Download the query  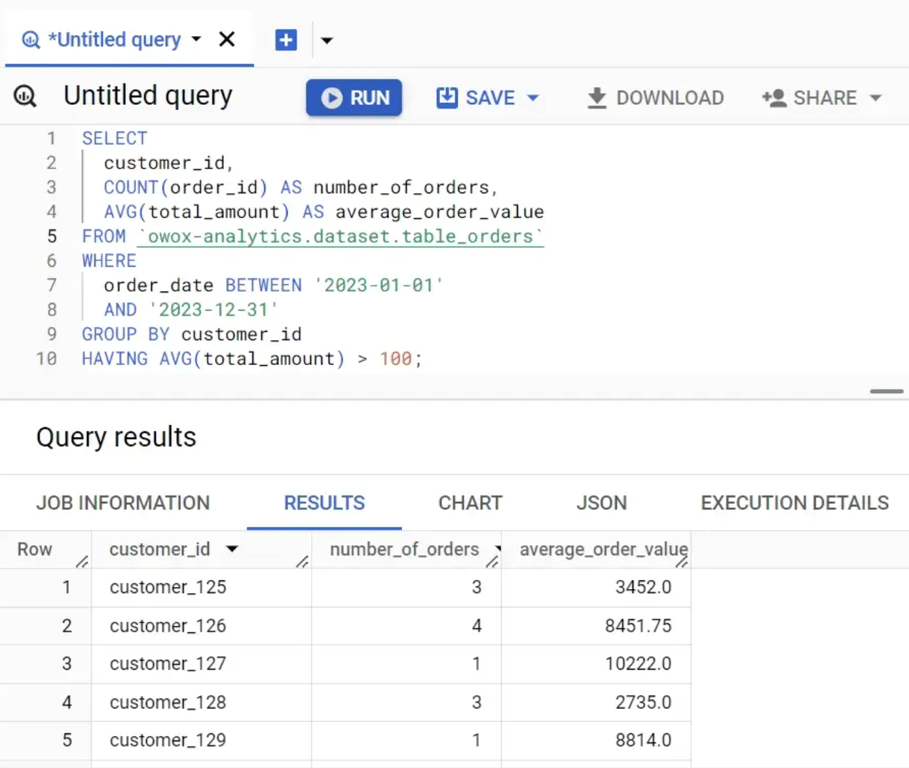point(656,98)
